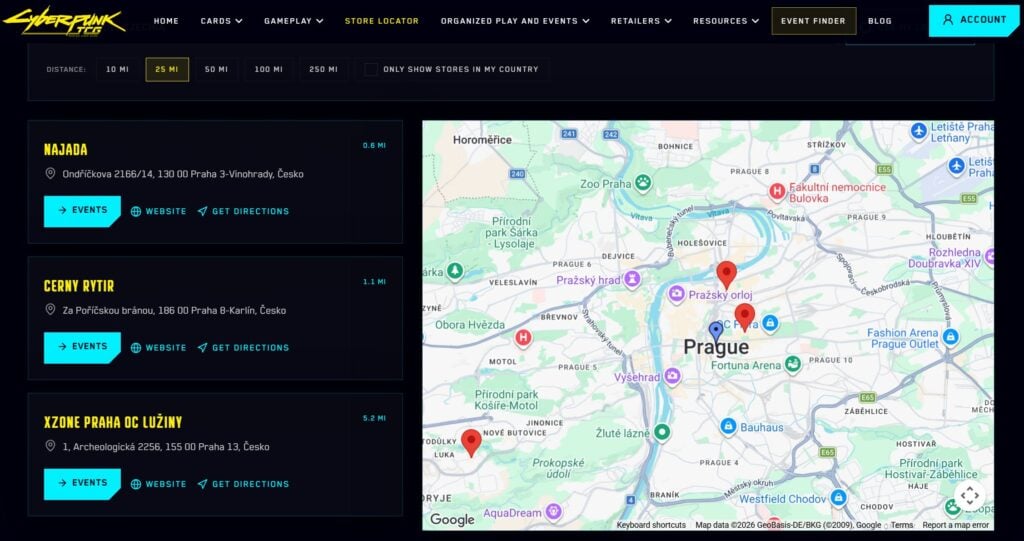Go to the Home menu item
This screenshot has width=1024, height=541.
coord(166,21)
